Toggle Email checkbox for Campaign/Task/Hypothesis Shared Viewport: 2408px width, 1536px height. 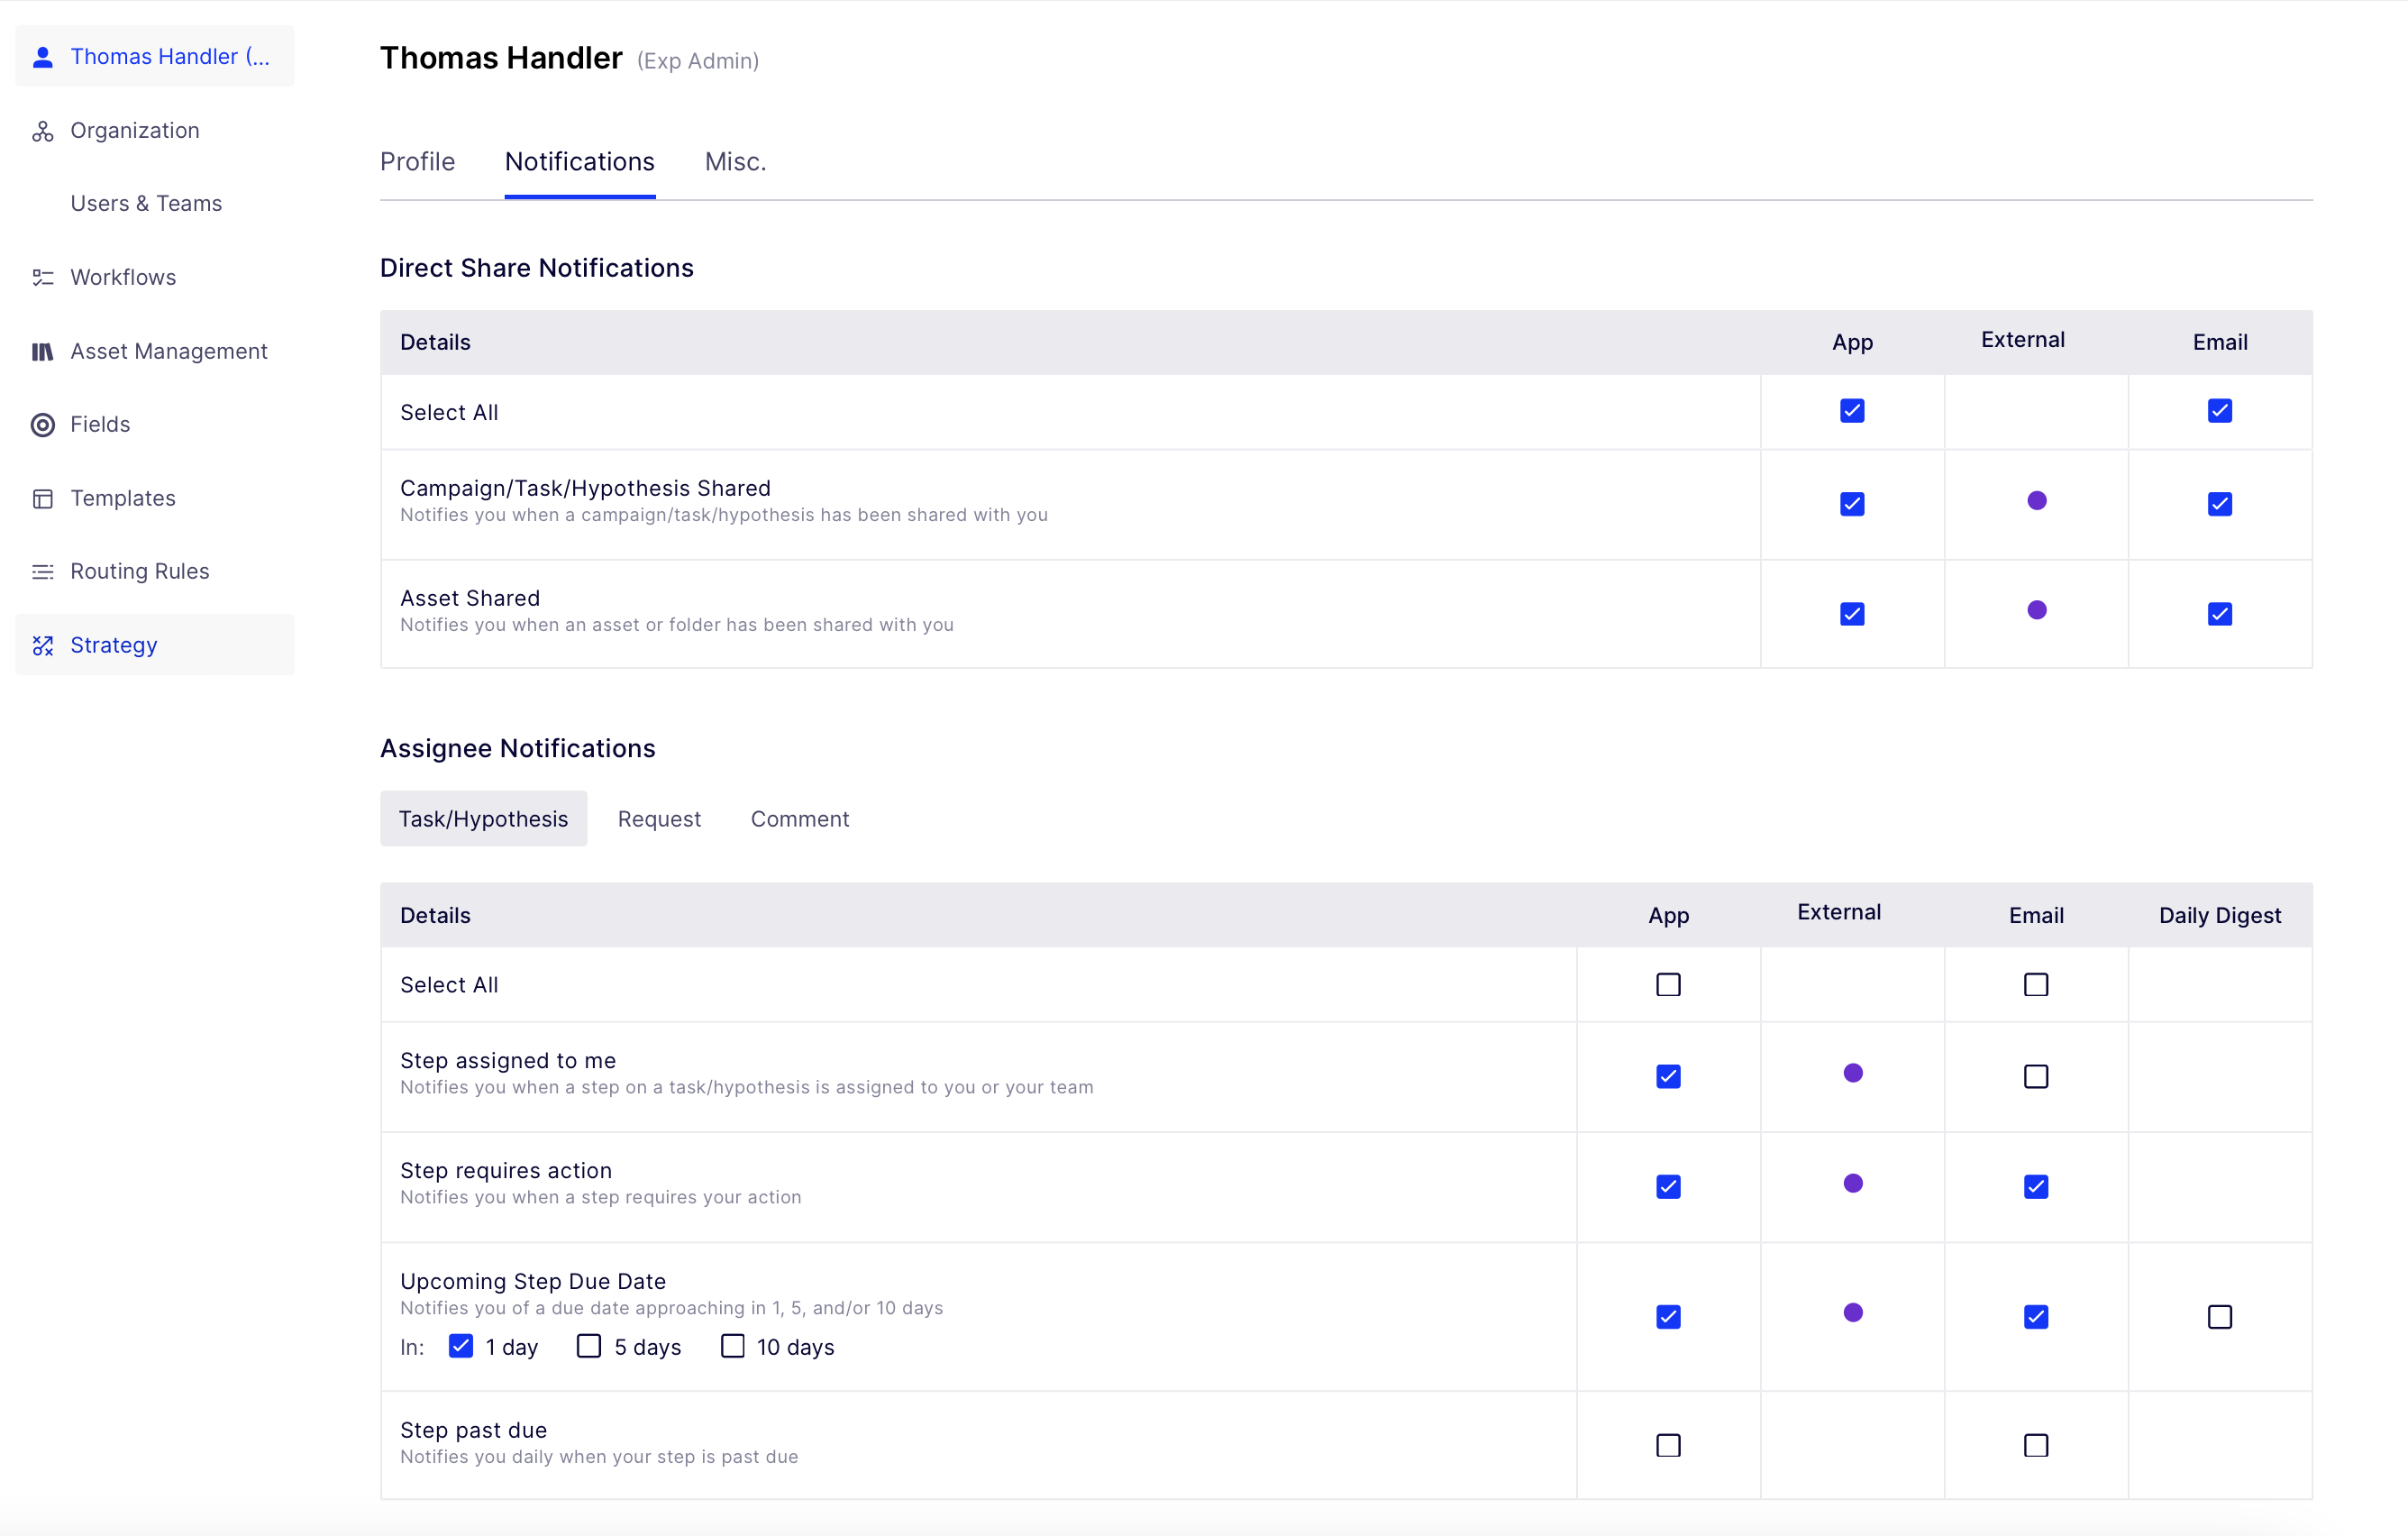tap(2219, 504)
